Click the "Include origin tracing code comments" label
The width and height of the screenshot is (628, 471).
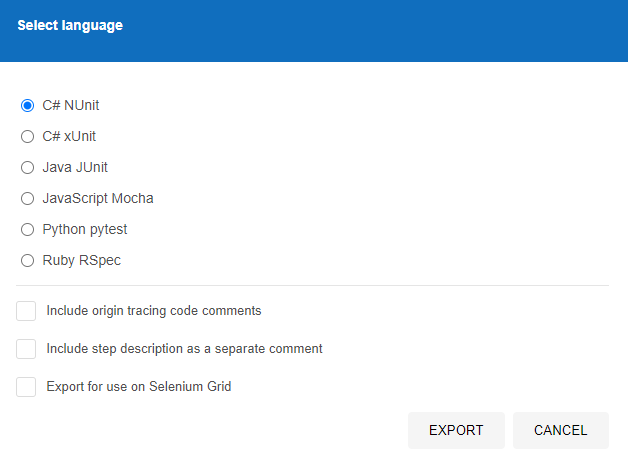click(x=154, y=311)
